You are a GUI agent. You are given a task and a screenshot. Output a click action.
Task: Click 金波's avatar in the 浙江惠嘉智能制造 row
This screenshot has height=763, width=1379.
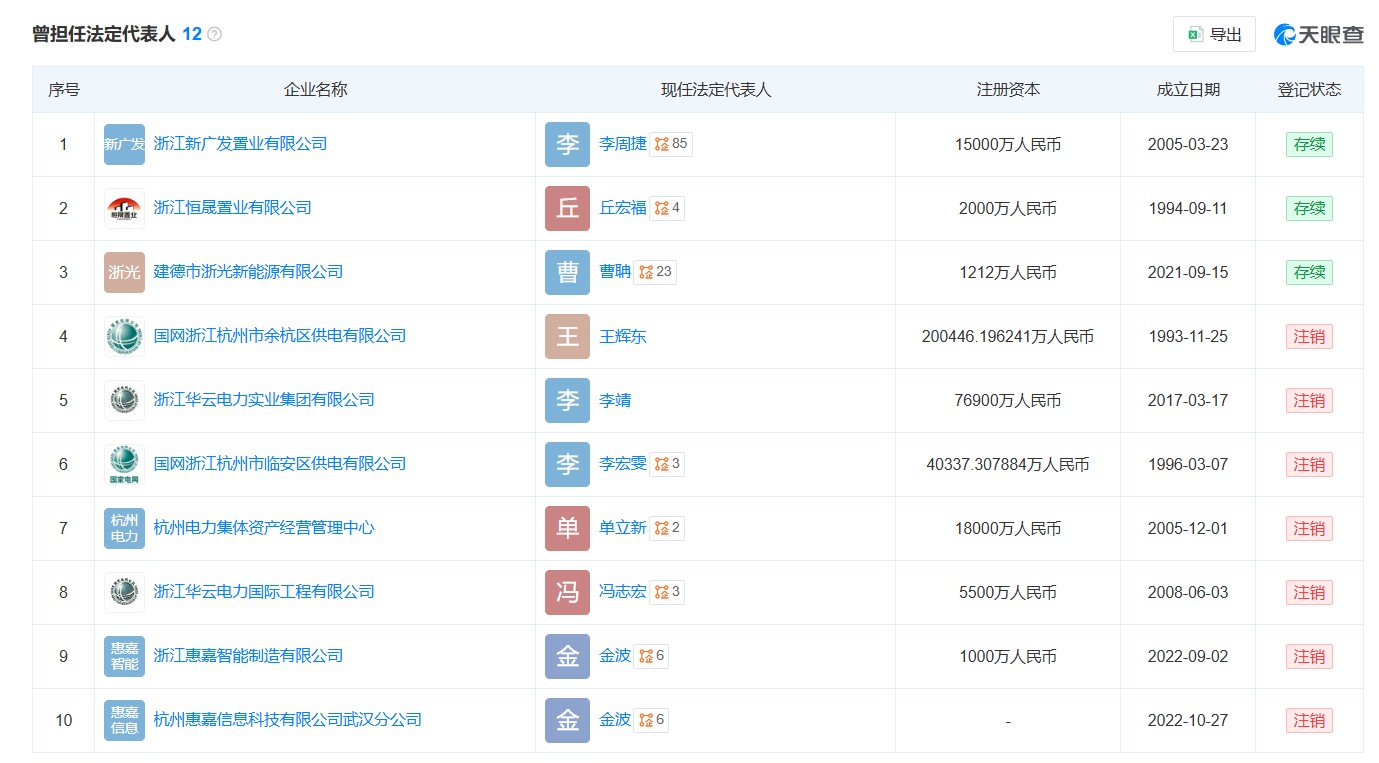click(567, 656)
